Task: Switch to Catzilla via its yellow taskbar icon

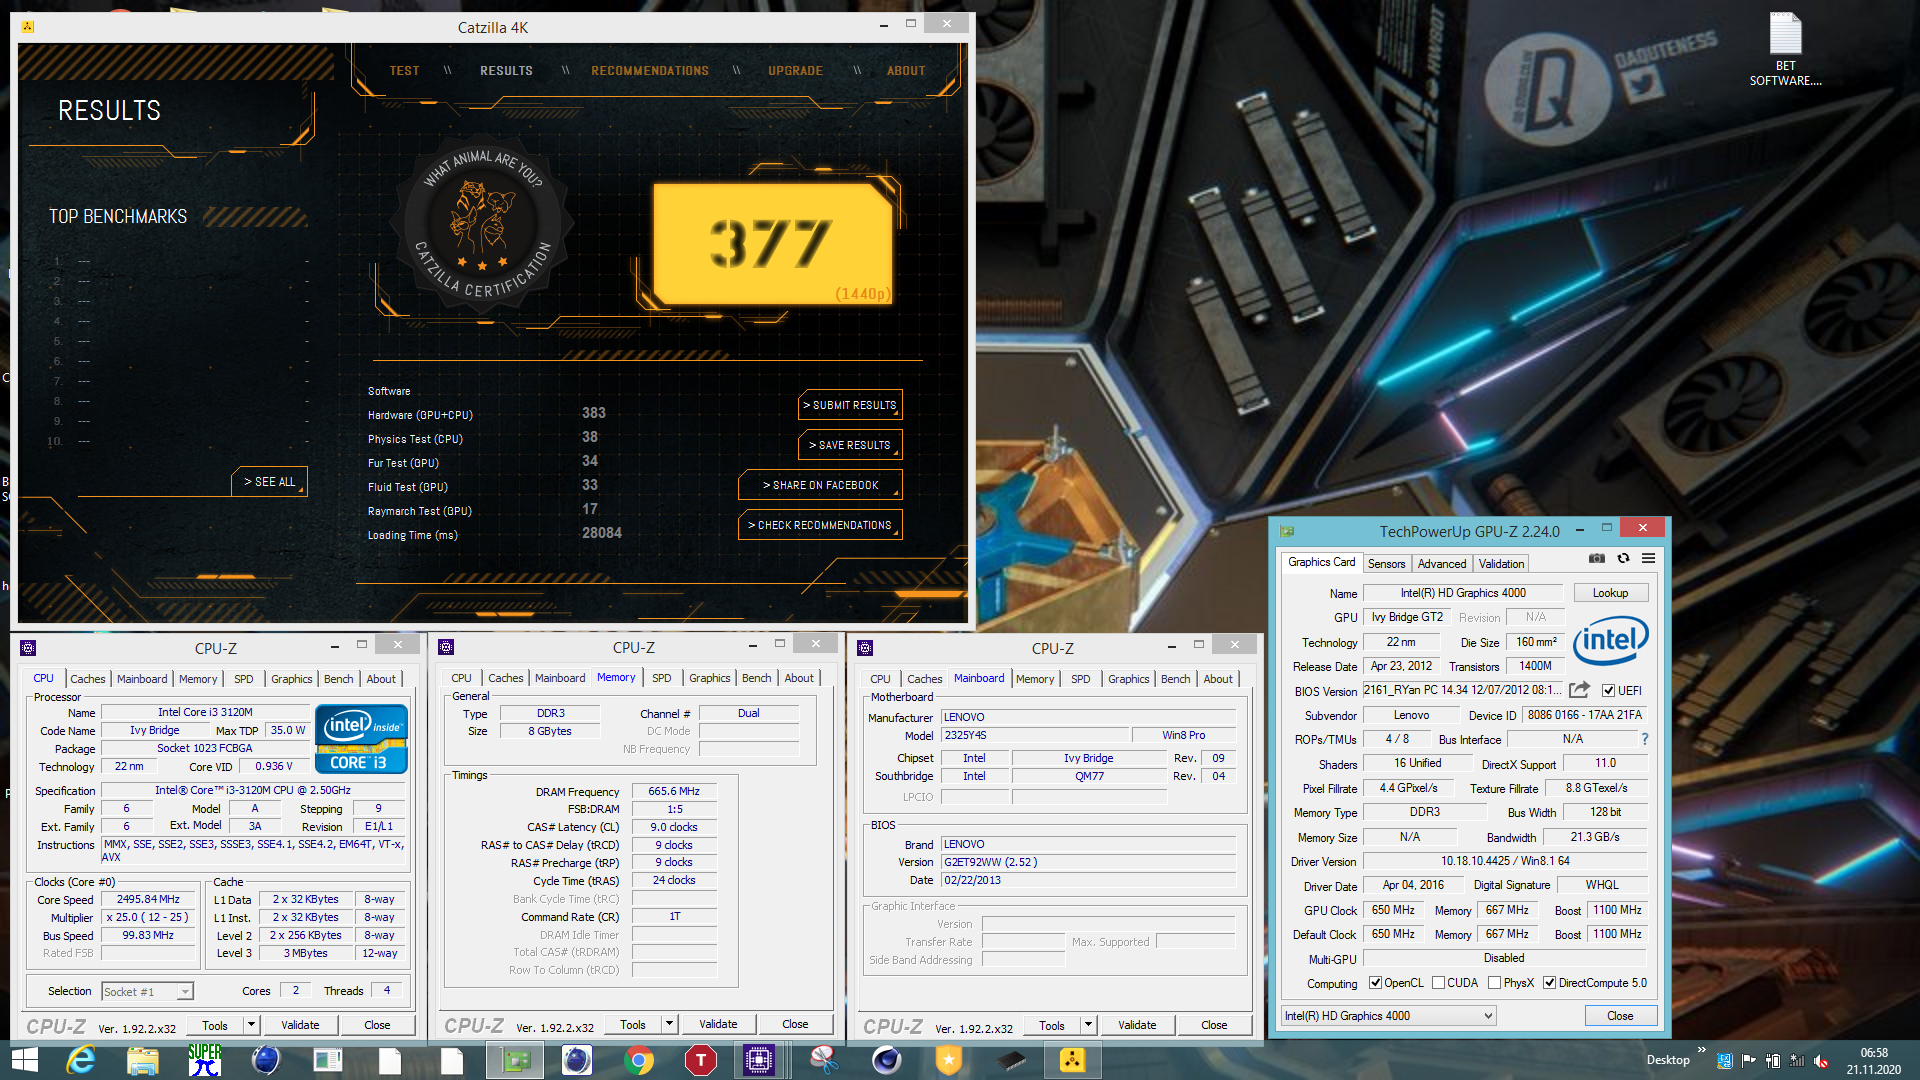Action: coord(1072,1060)
